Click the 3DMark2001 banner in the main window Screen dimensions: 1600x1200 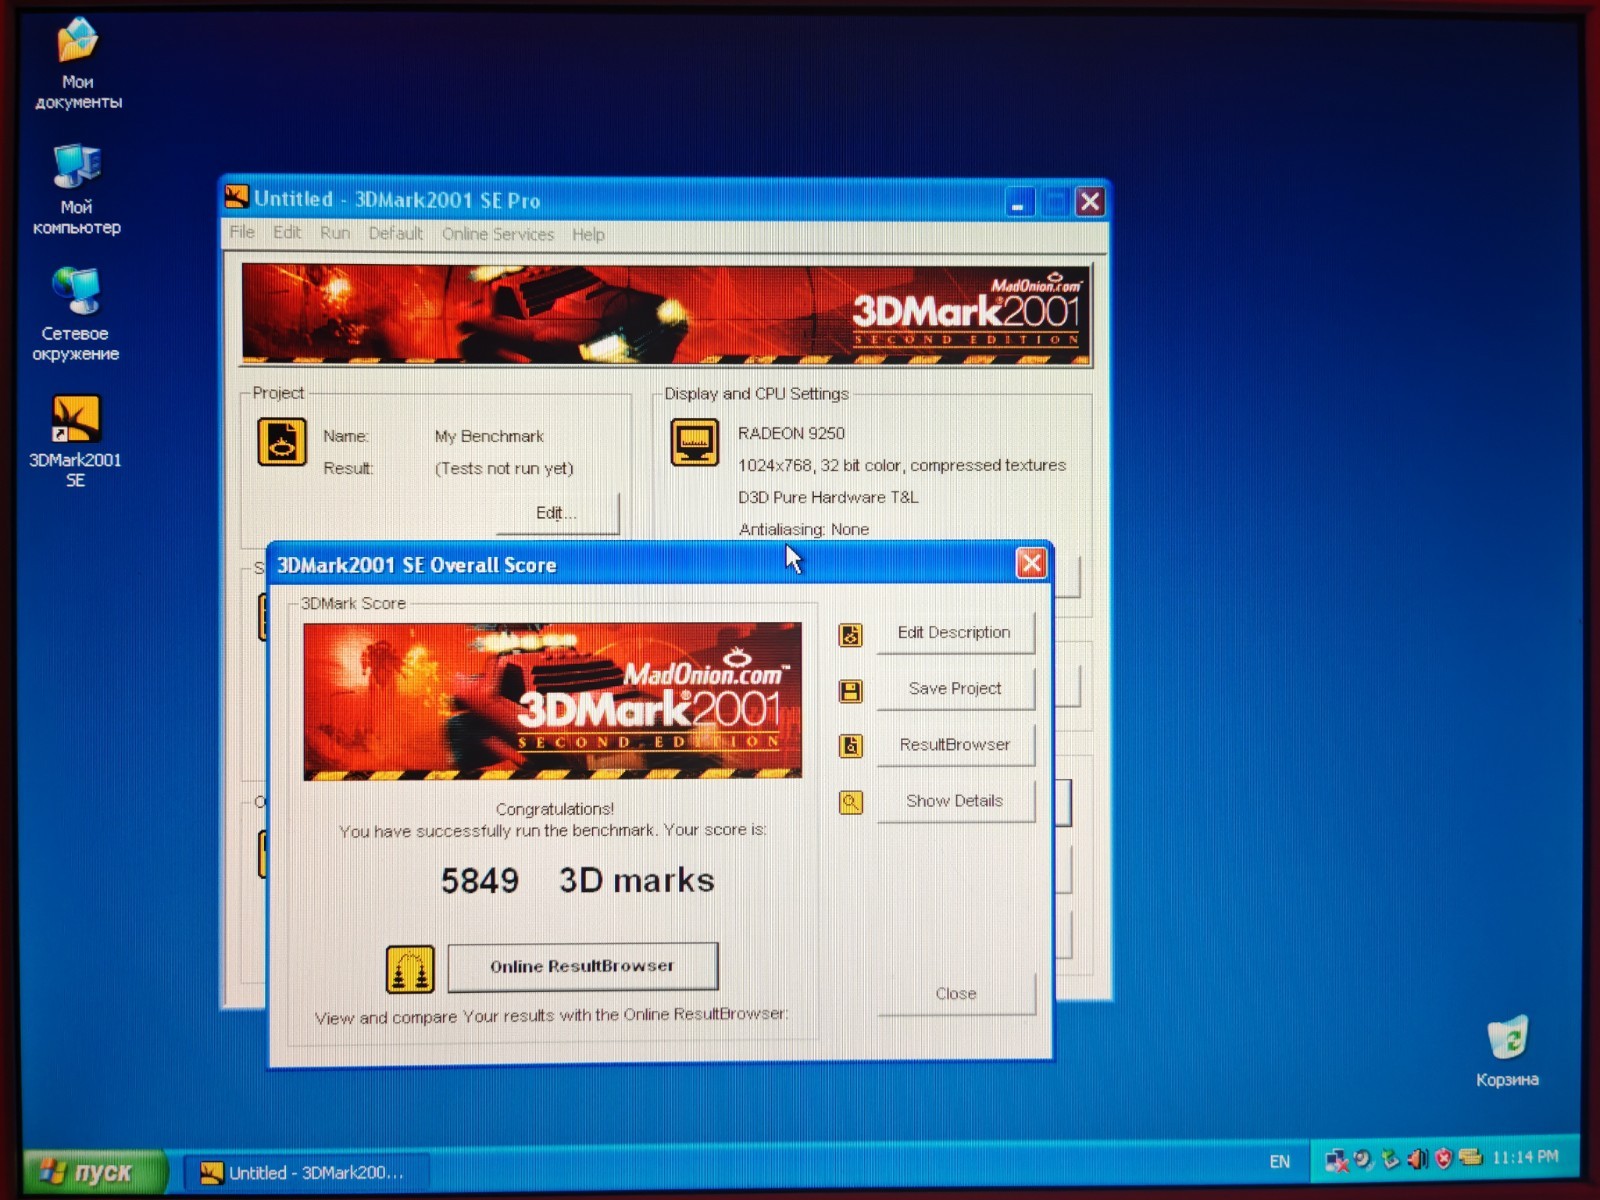[665, 314]
